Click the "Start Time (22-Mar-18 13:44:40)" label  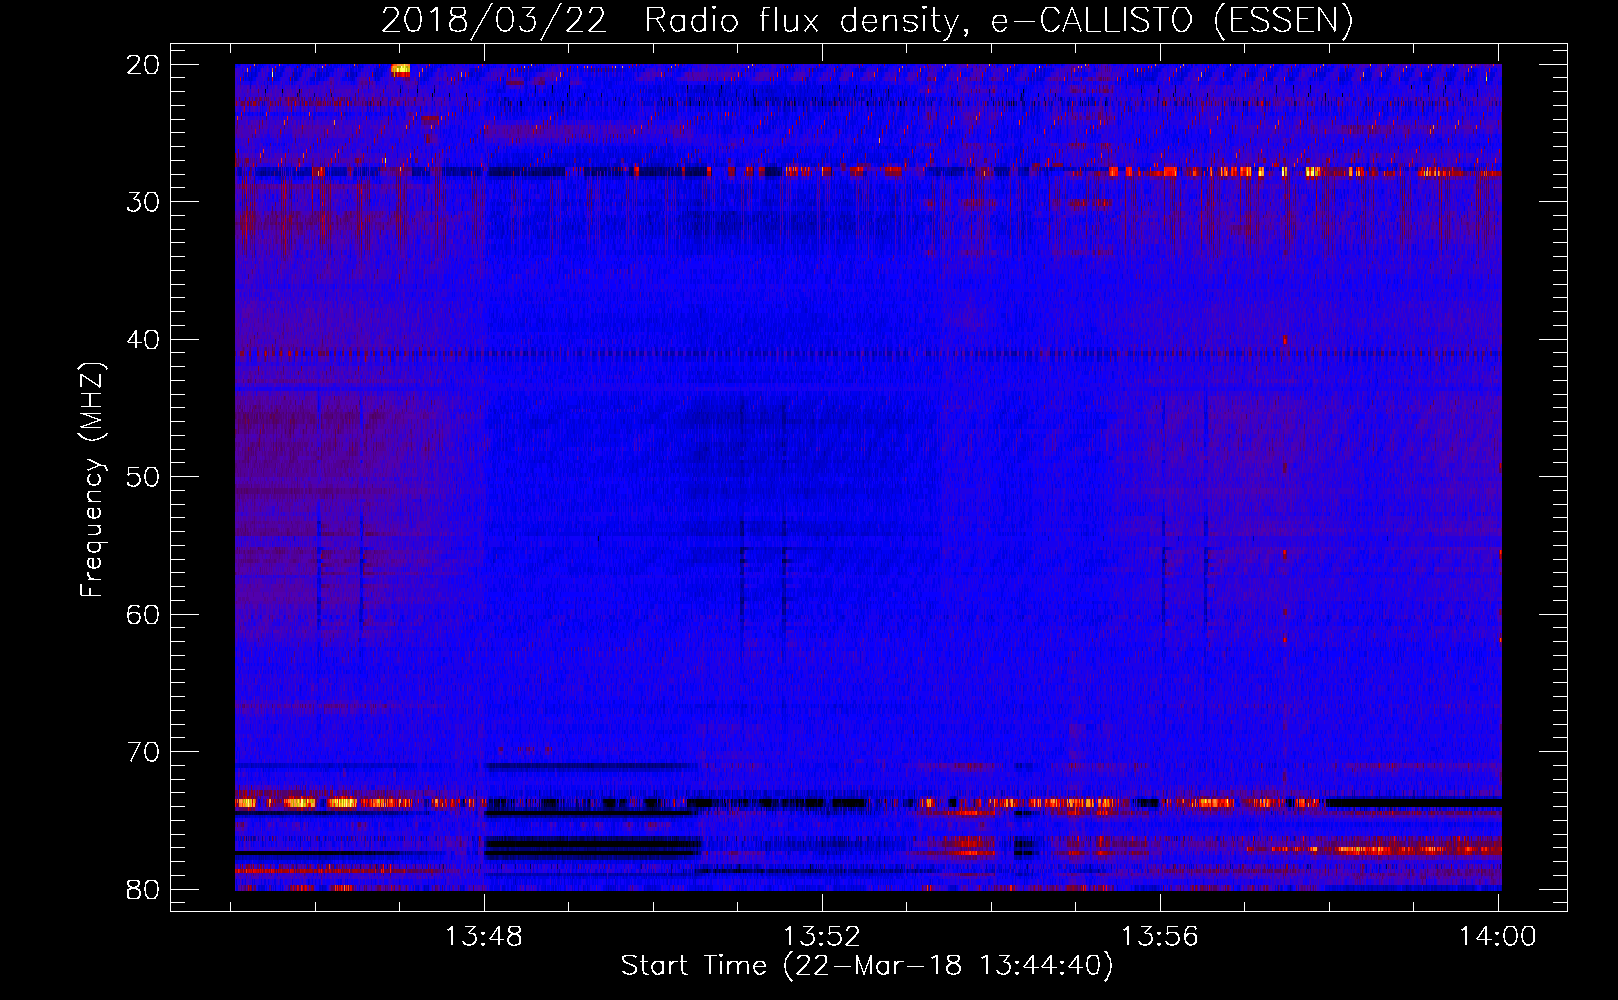(867, 966)
